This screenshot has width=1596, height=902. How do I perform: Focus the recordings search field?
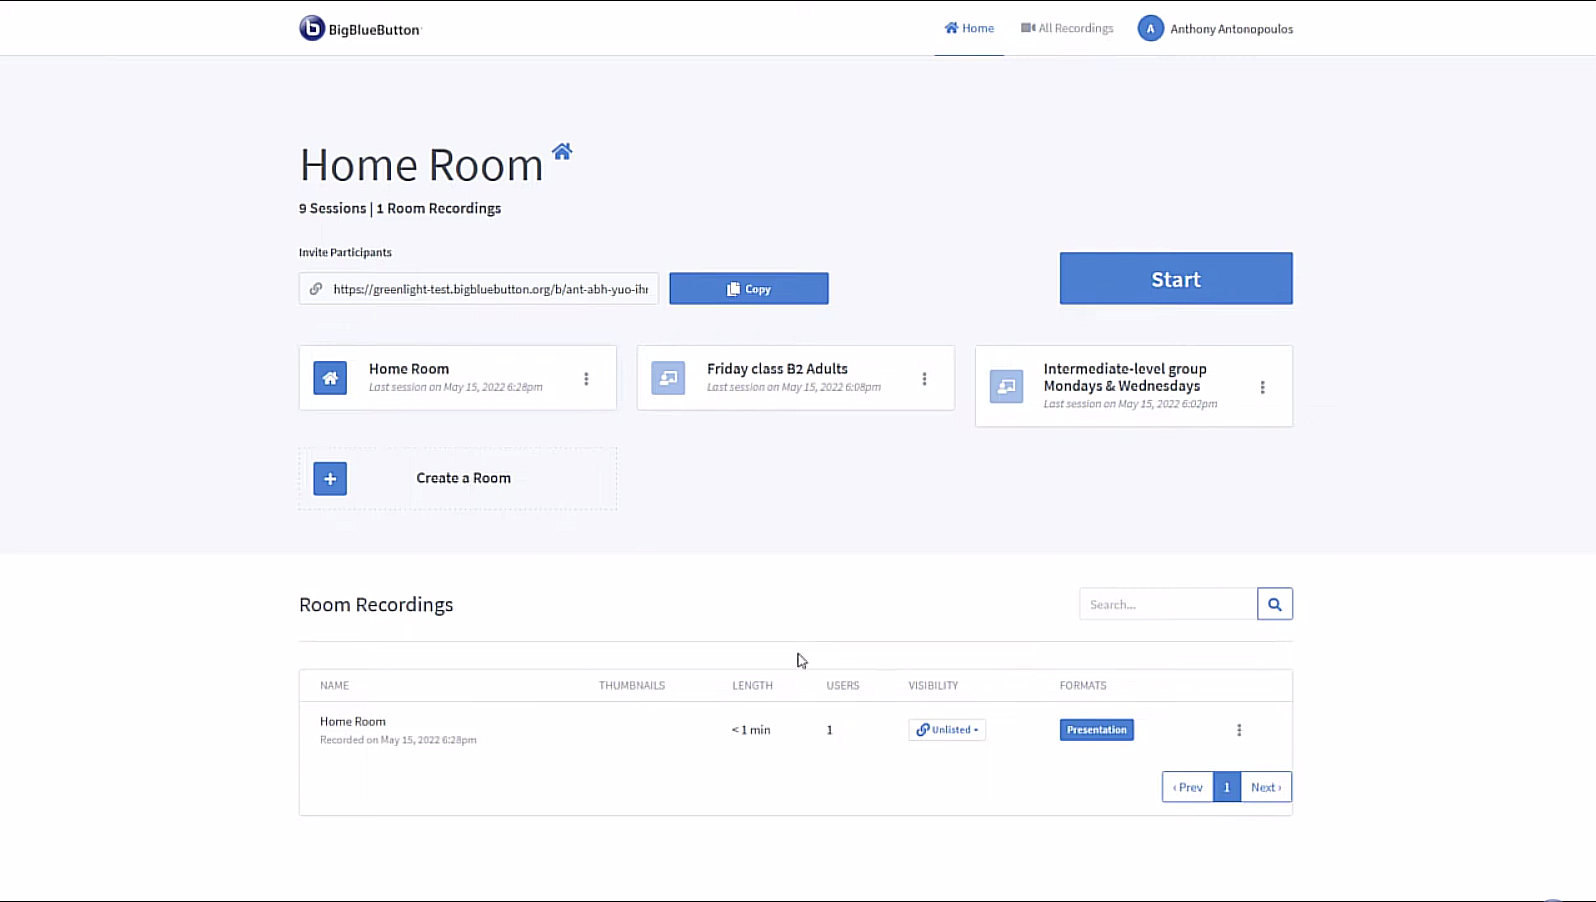click(1168, 604)
